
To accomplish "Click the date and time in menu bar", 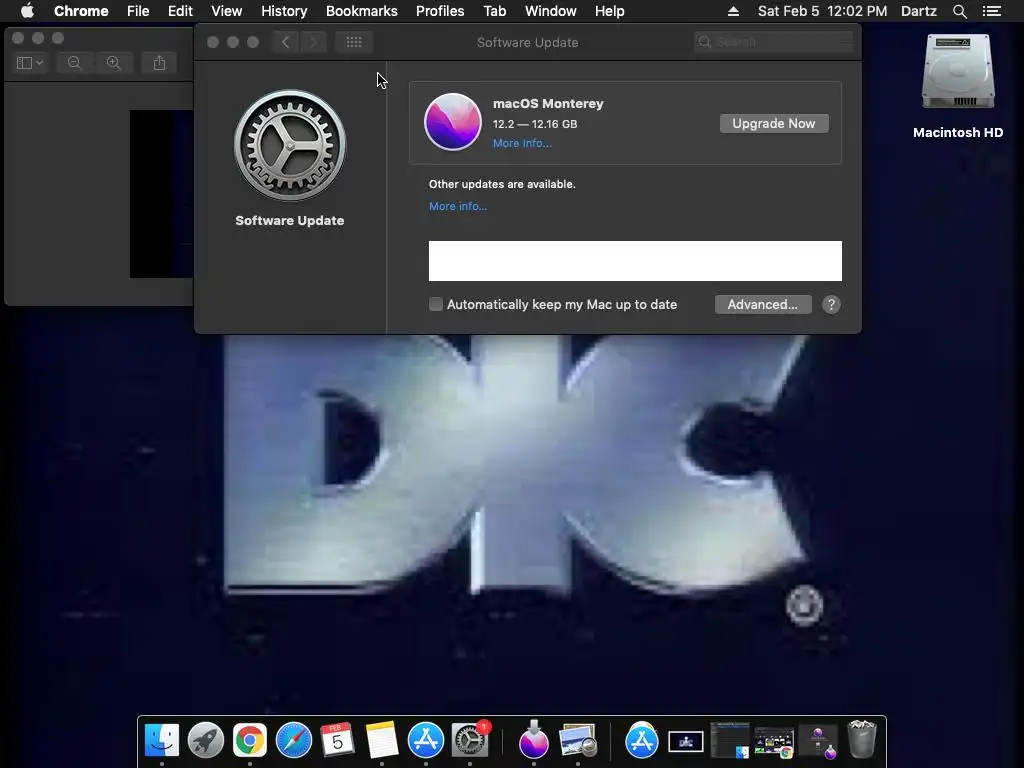I will [x=822, y=11].
